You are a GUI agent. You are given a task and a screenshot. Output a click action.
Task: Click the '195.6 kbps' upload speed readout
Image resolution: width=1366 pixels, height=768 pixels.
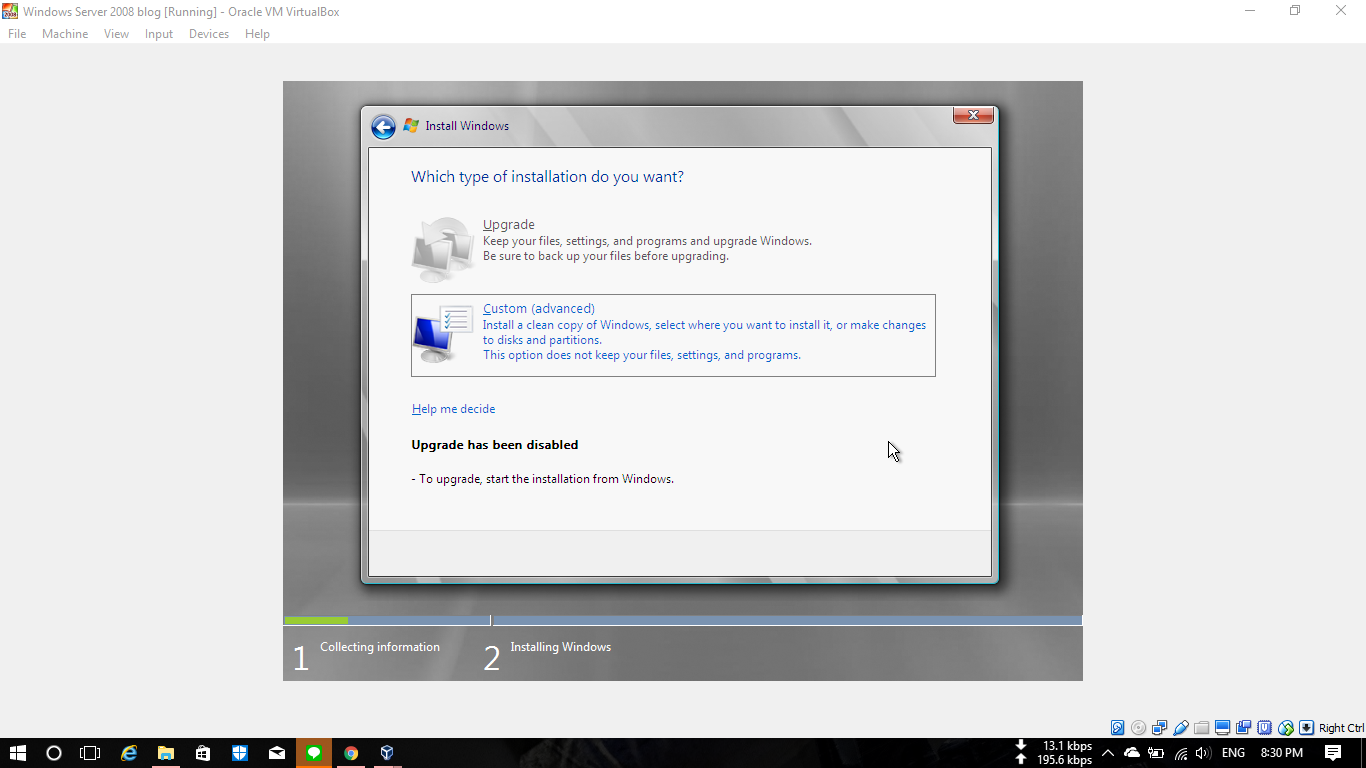pyautogui.click(x=1064, y=761)
